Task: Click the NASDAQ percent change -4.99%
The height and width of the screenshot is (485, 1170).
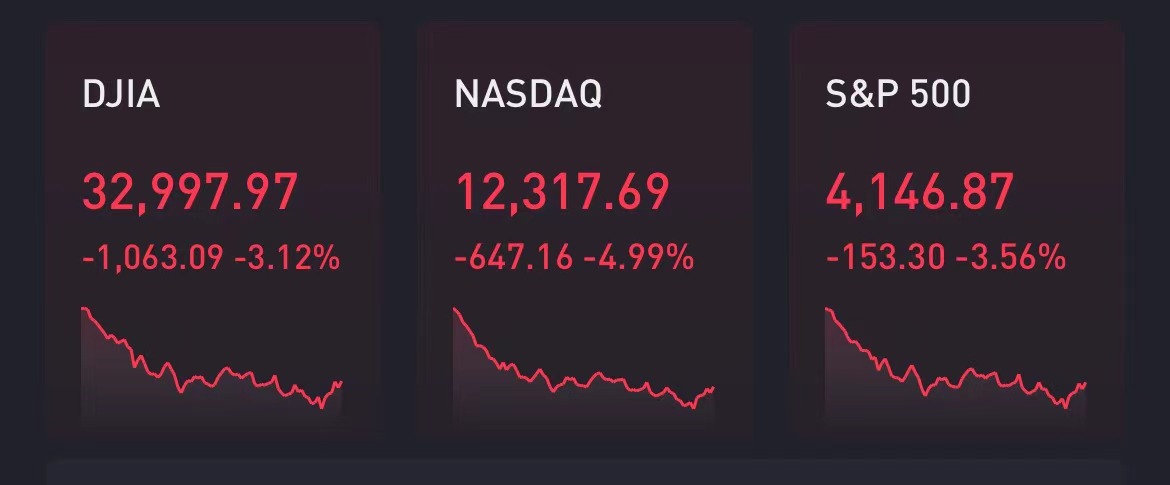Action: [x=639, y=258]
